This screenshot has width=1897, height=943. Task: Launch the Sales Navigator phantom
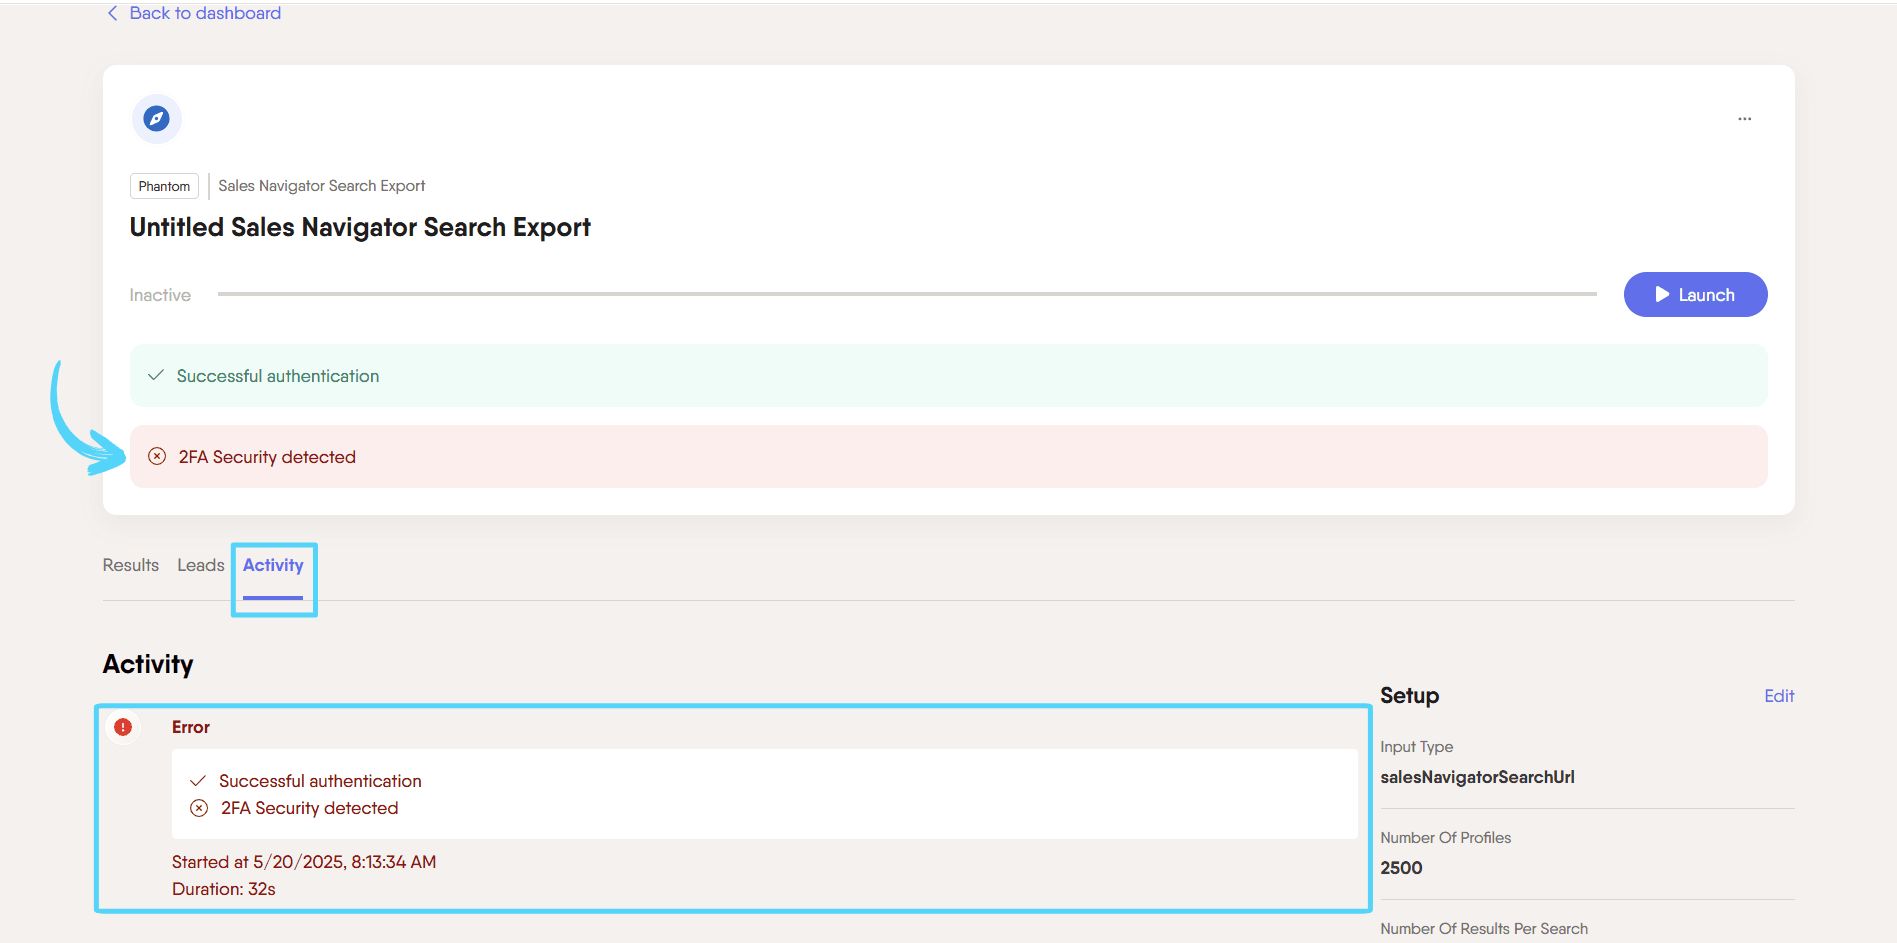[1695, 295]
